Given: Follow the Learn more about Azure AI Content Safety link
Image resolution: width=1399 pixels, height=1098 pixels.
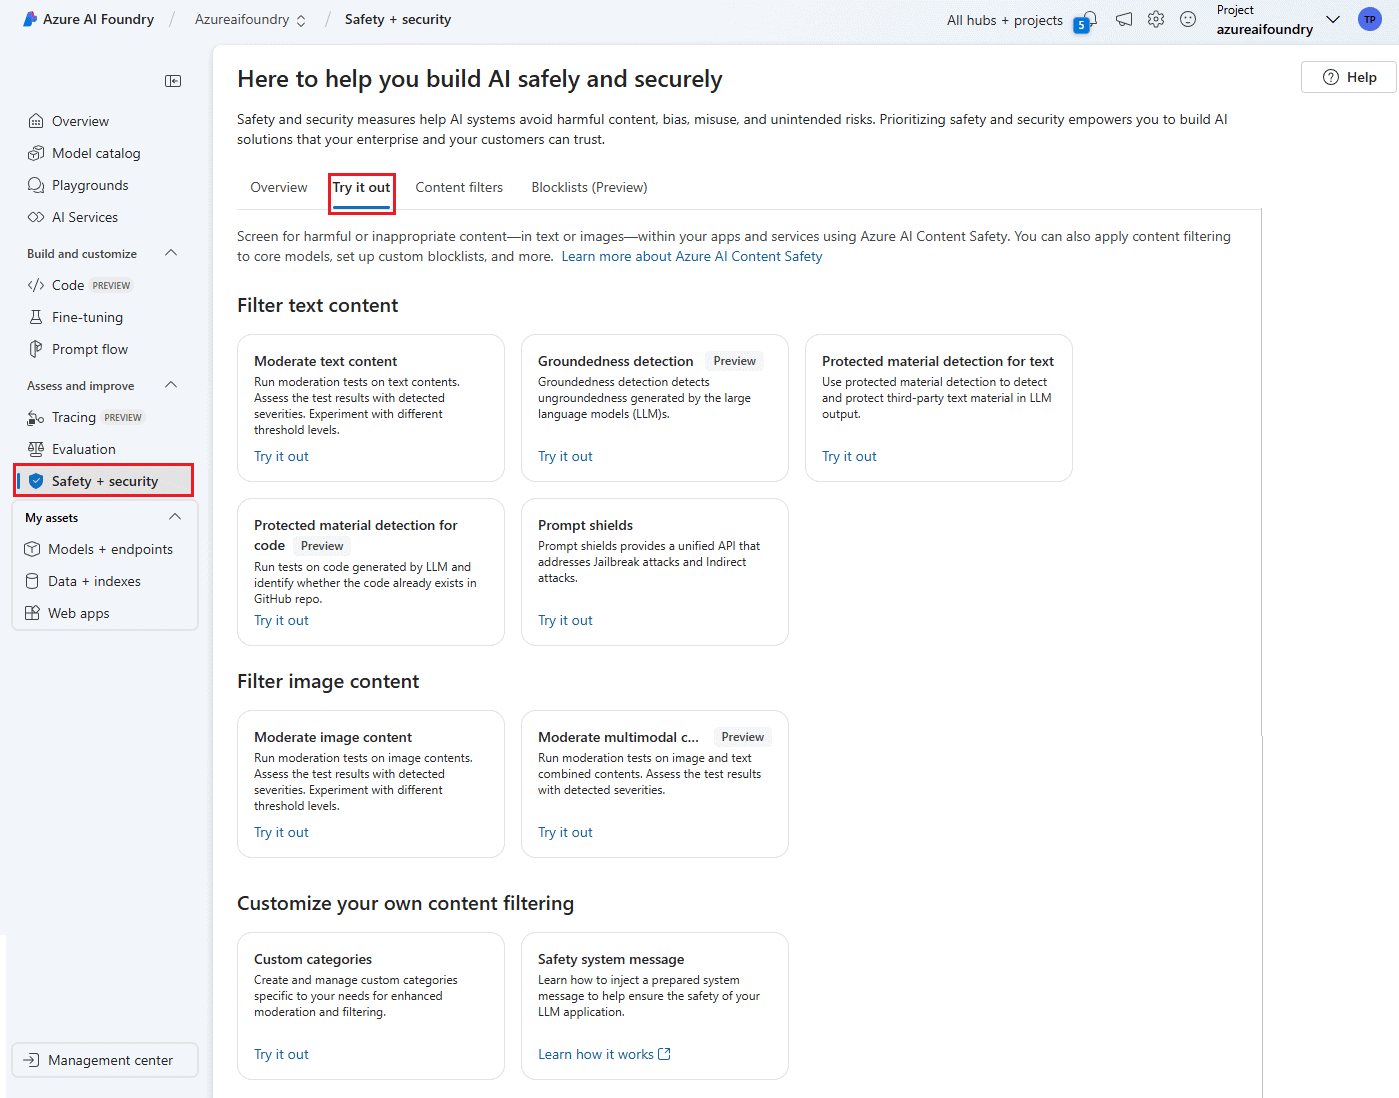Looking at the screenshot, I should tap(692, 255).
